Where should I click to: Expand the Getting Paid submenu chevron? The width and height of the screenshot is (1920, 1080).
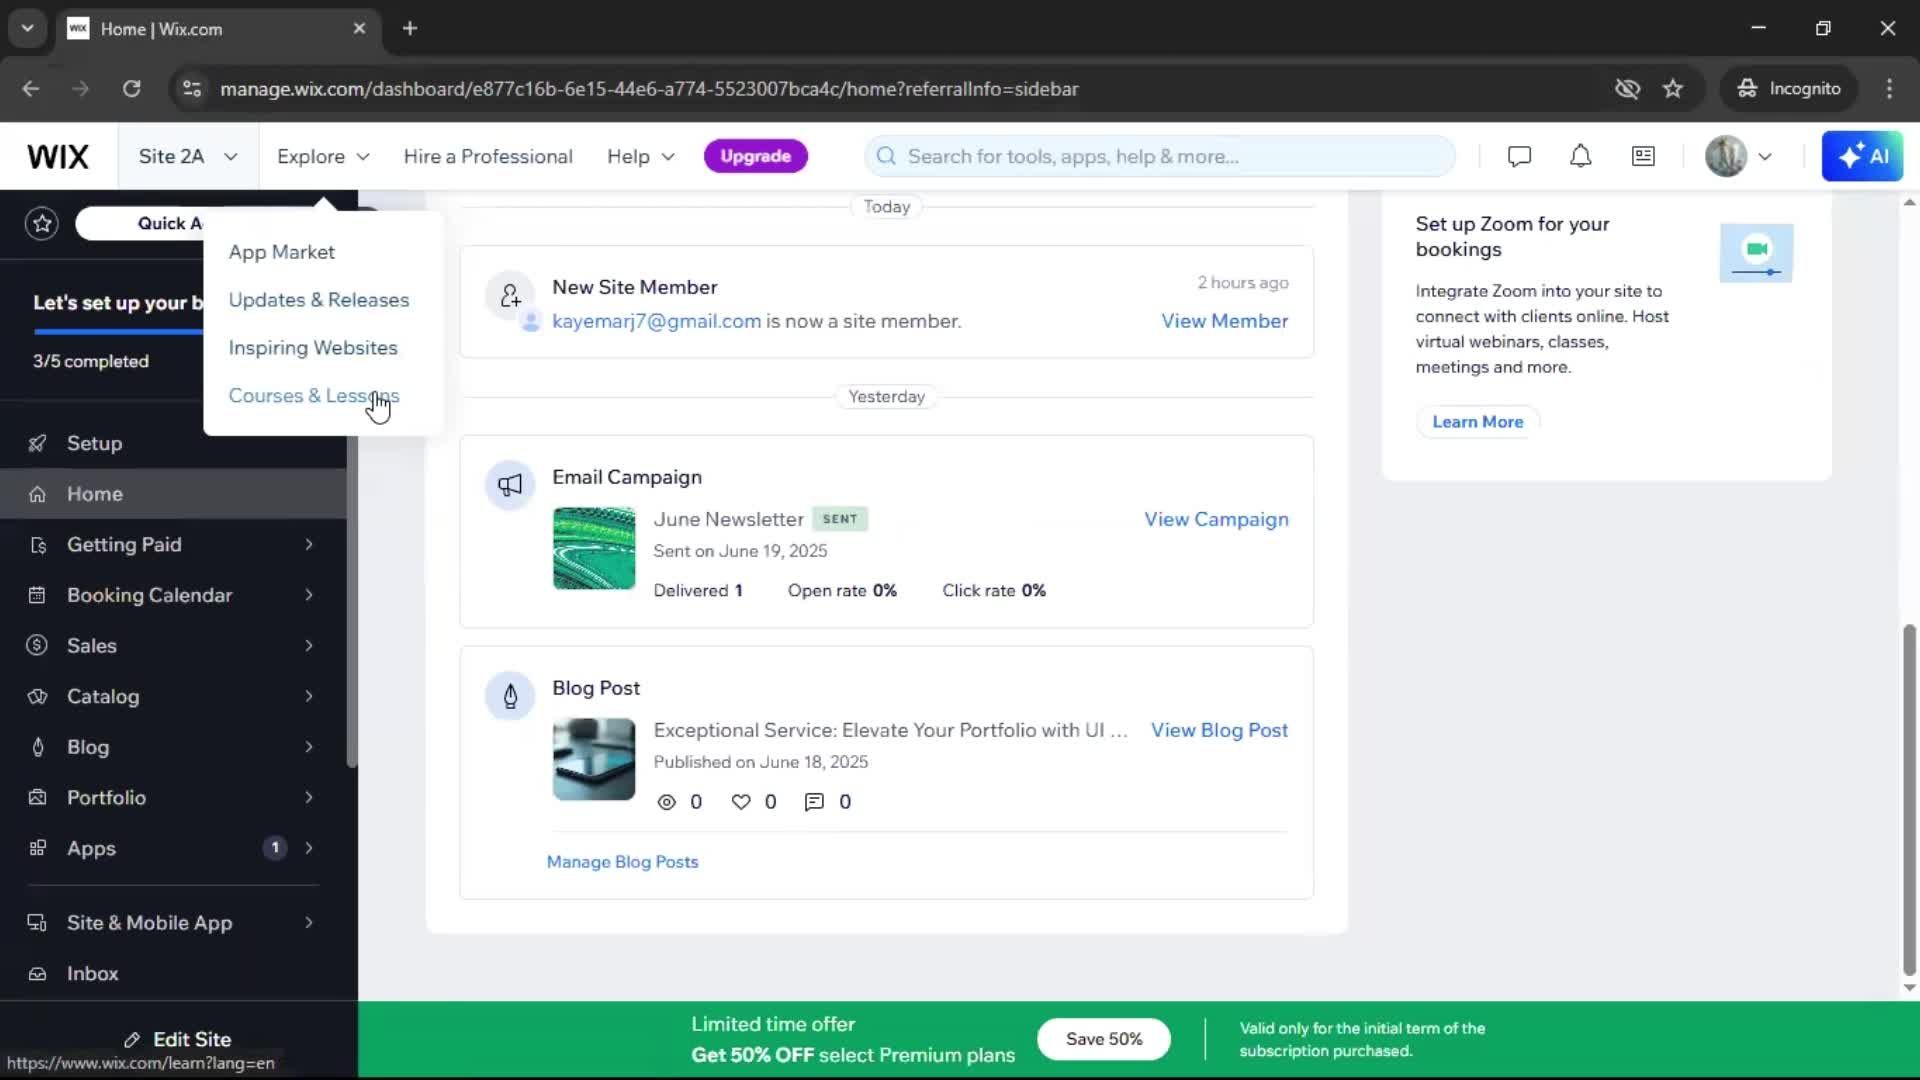coord(309,545)
